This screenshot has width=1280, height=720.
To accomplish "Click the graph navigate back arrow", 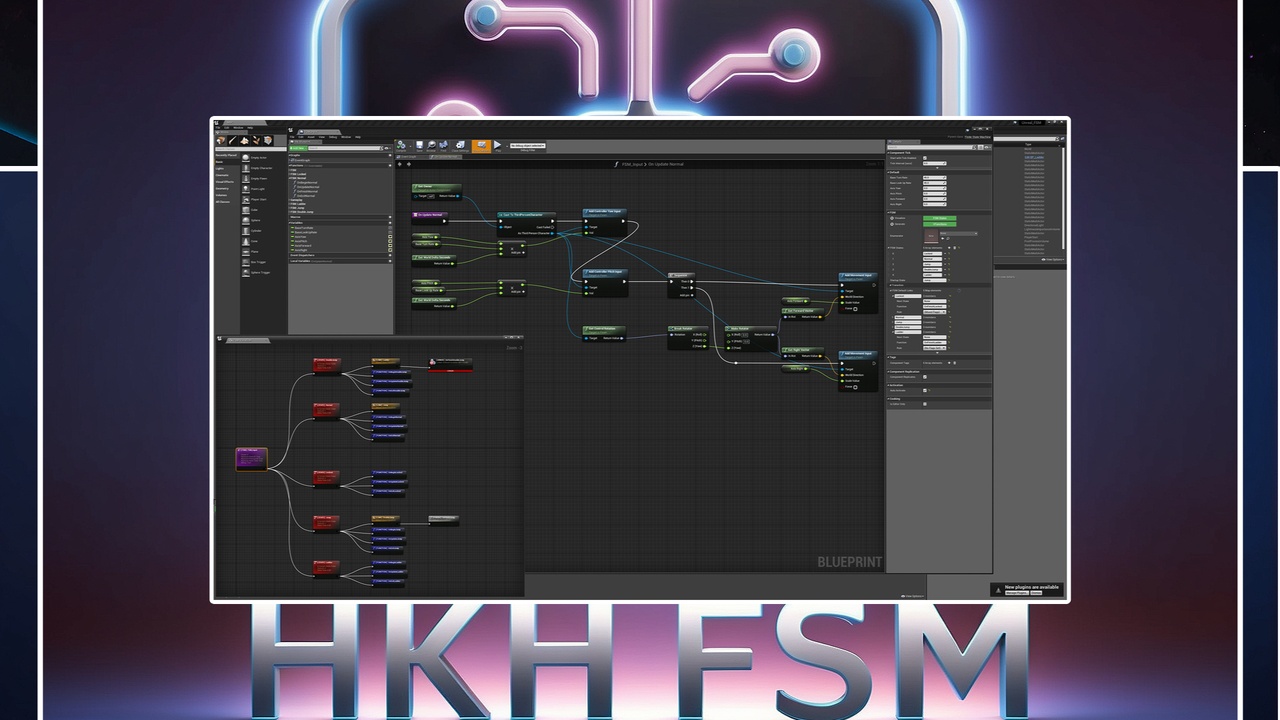I will point(399,164).
